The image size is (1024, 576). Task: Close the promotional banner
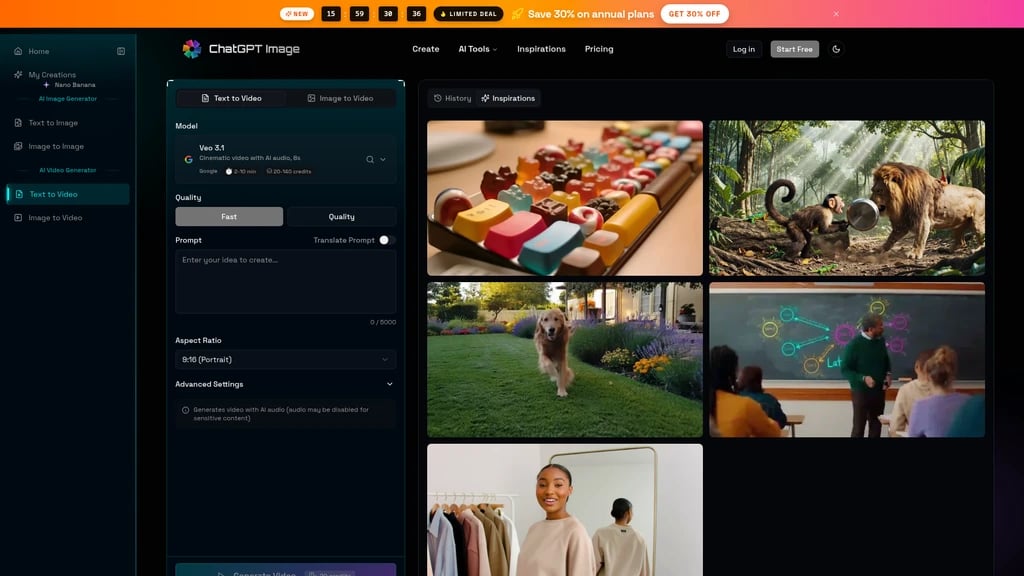836,14
